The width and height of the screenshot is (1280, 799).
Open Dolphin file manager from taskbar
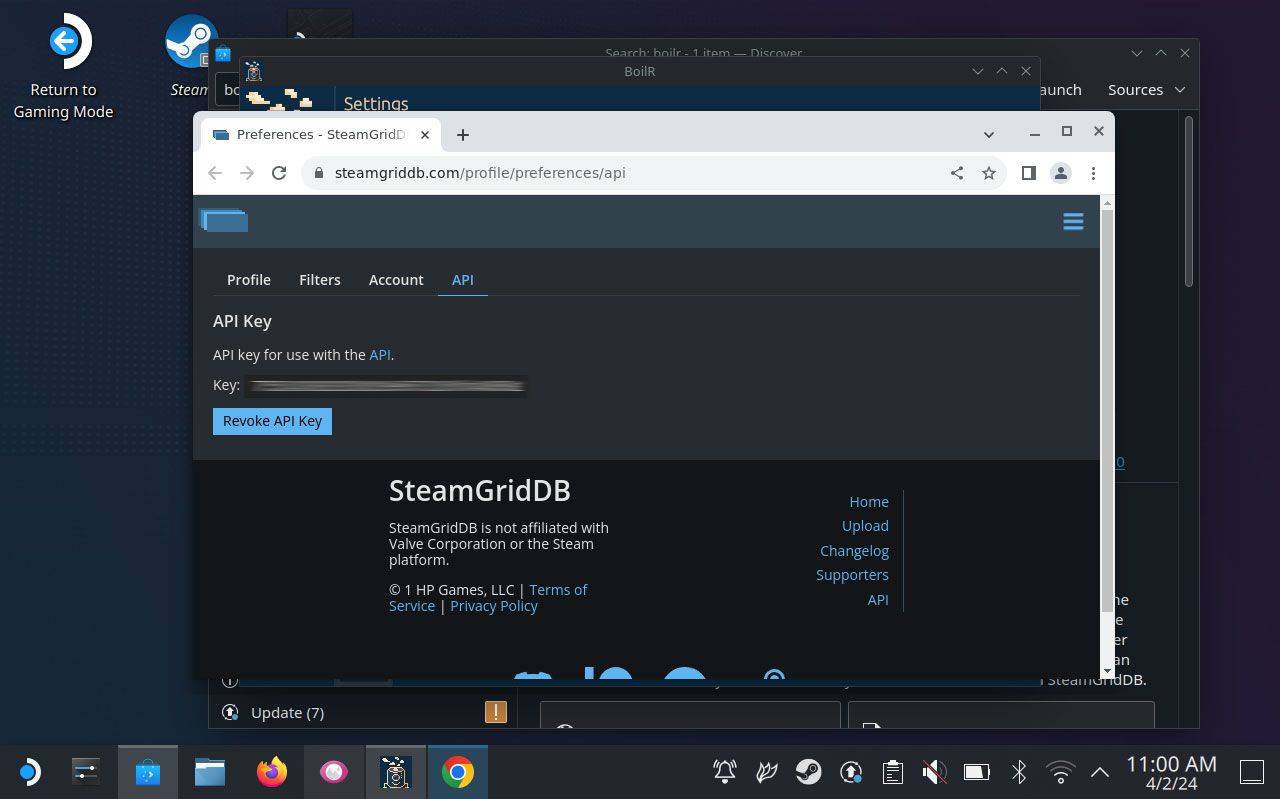tap(209, 772)
